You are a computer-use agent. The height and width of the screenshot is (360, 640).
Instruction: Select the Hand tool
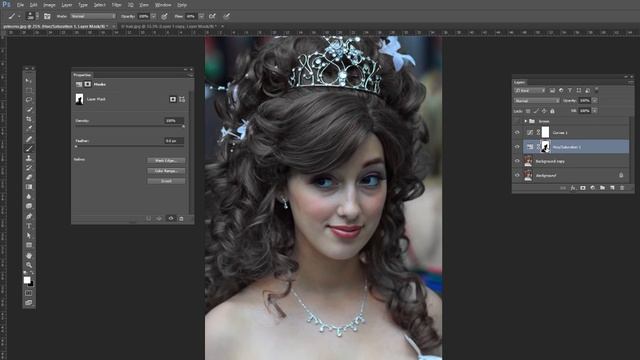(x=29, y=256)
